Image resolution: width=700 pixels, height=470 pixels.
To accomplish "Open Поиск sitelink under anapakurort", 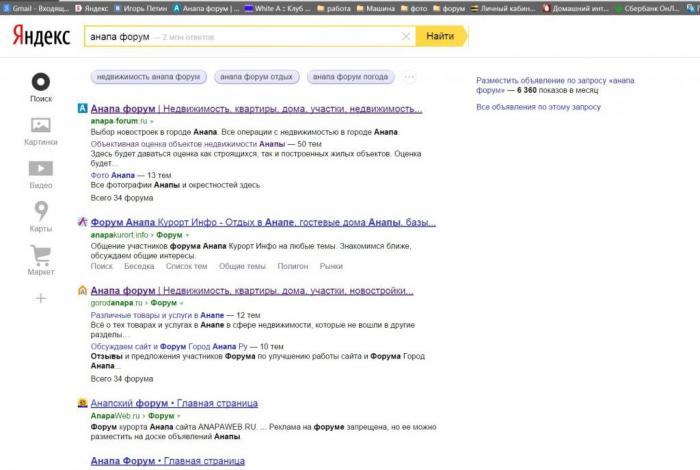I will pyautogui.click(x=101, y=266).
